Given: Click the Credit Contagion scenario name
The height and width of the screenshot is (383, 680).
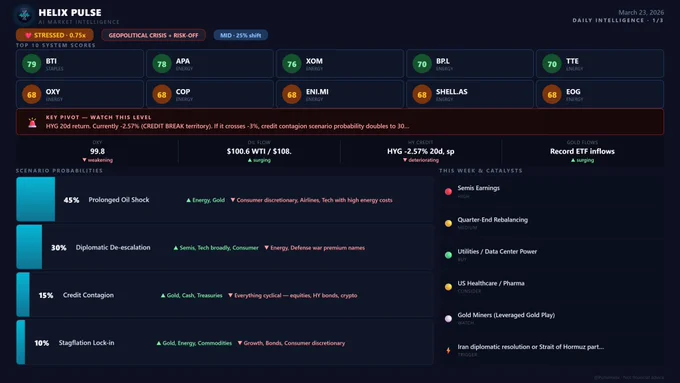Looking at the screenshot, I should [x=88, y=295].
